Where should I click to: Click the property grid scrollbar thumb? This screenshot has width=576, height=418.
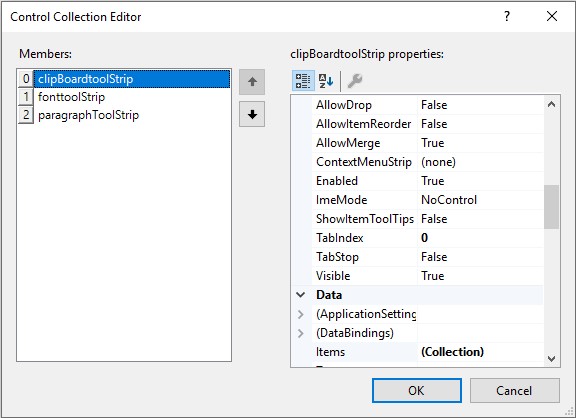551,207
